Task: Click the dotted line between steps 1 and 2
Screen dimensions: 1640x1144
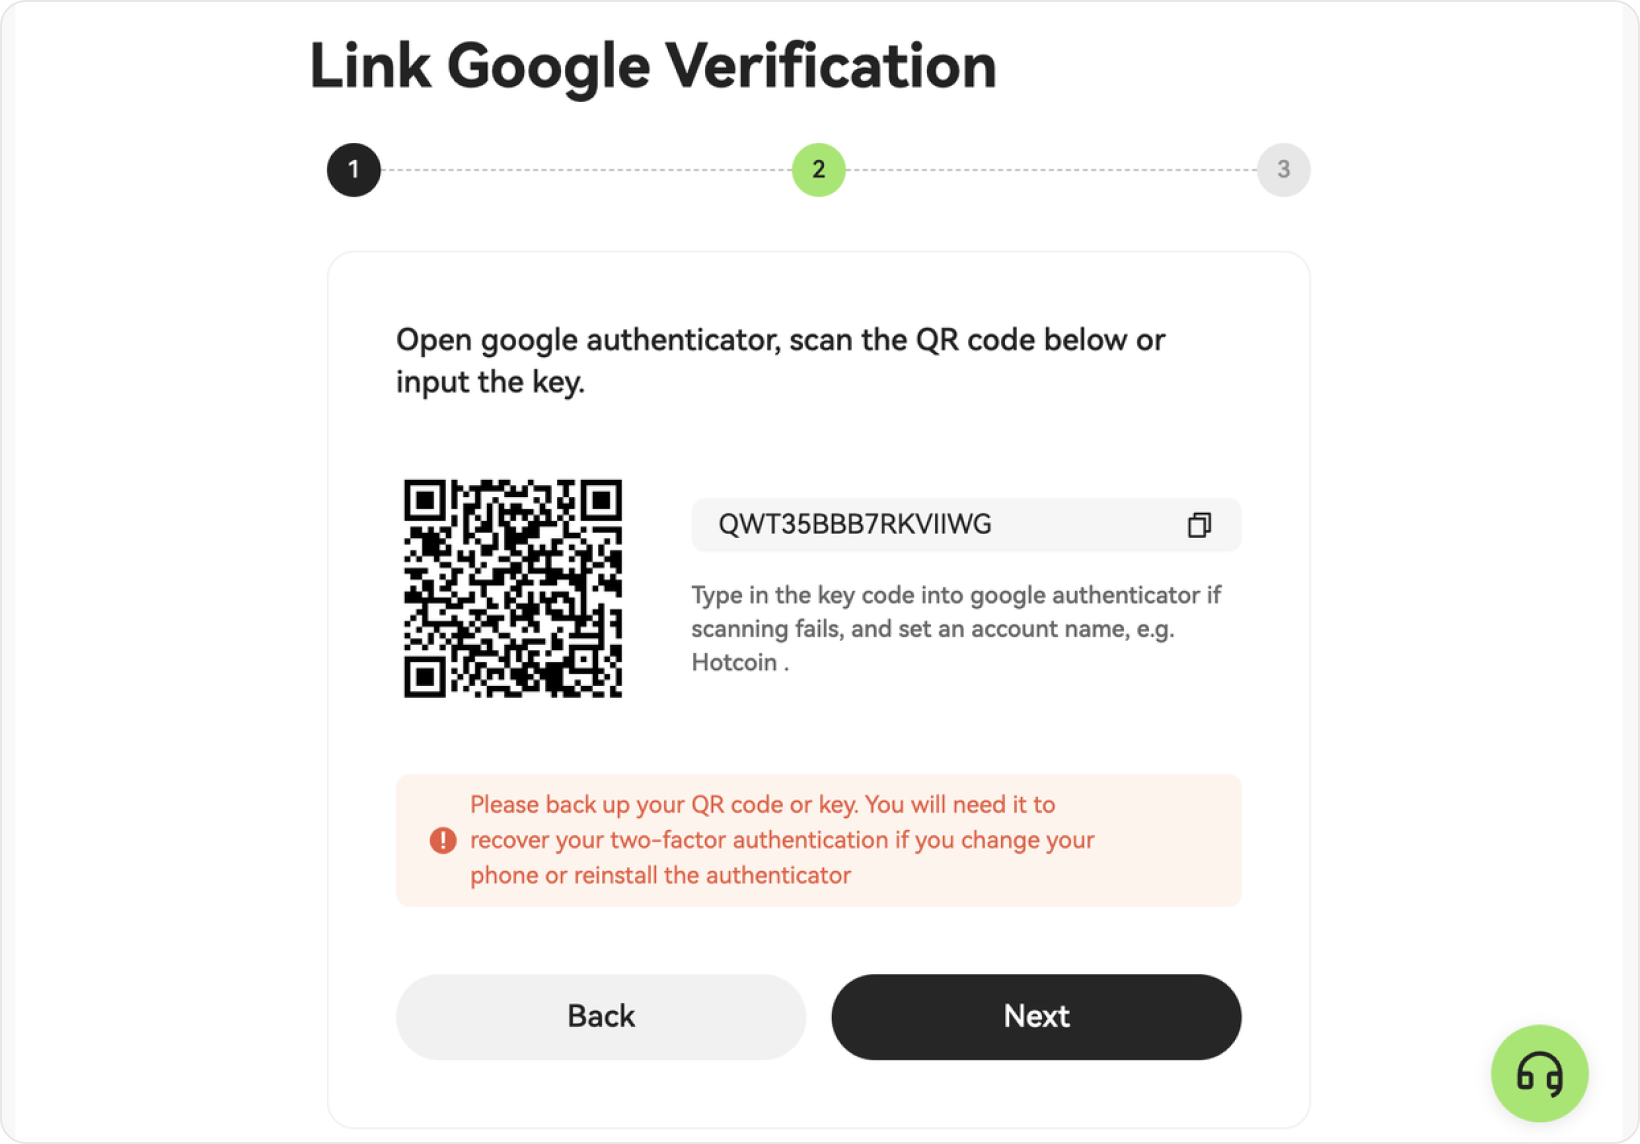Action: (586, 170)
